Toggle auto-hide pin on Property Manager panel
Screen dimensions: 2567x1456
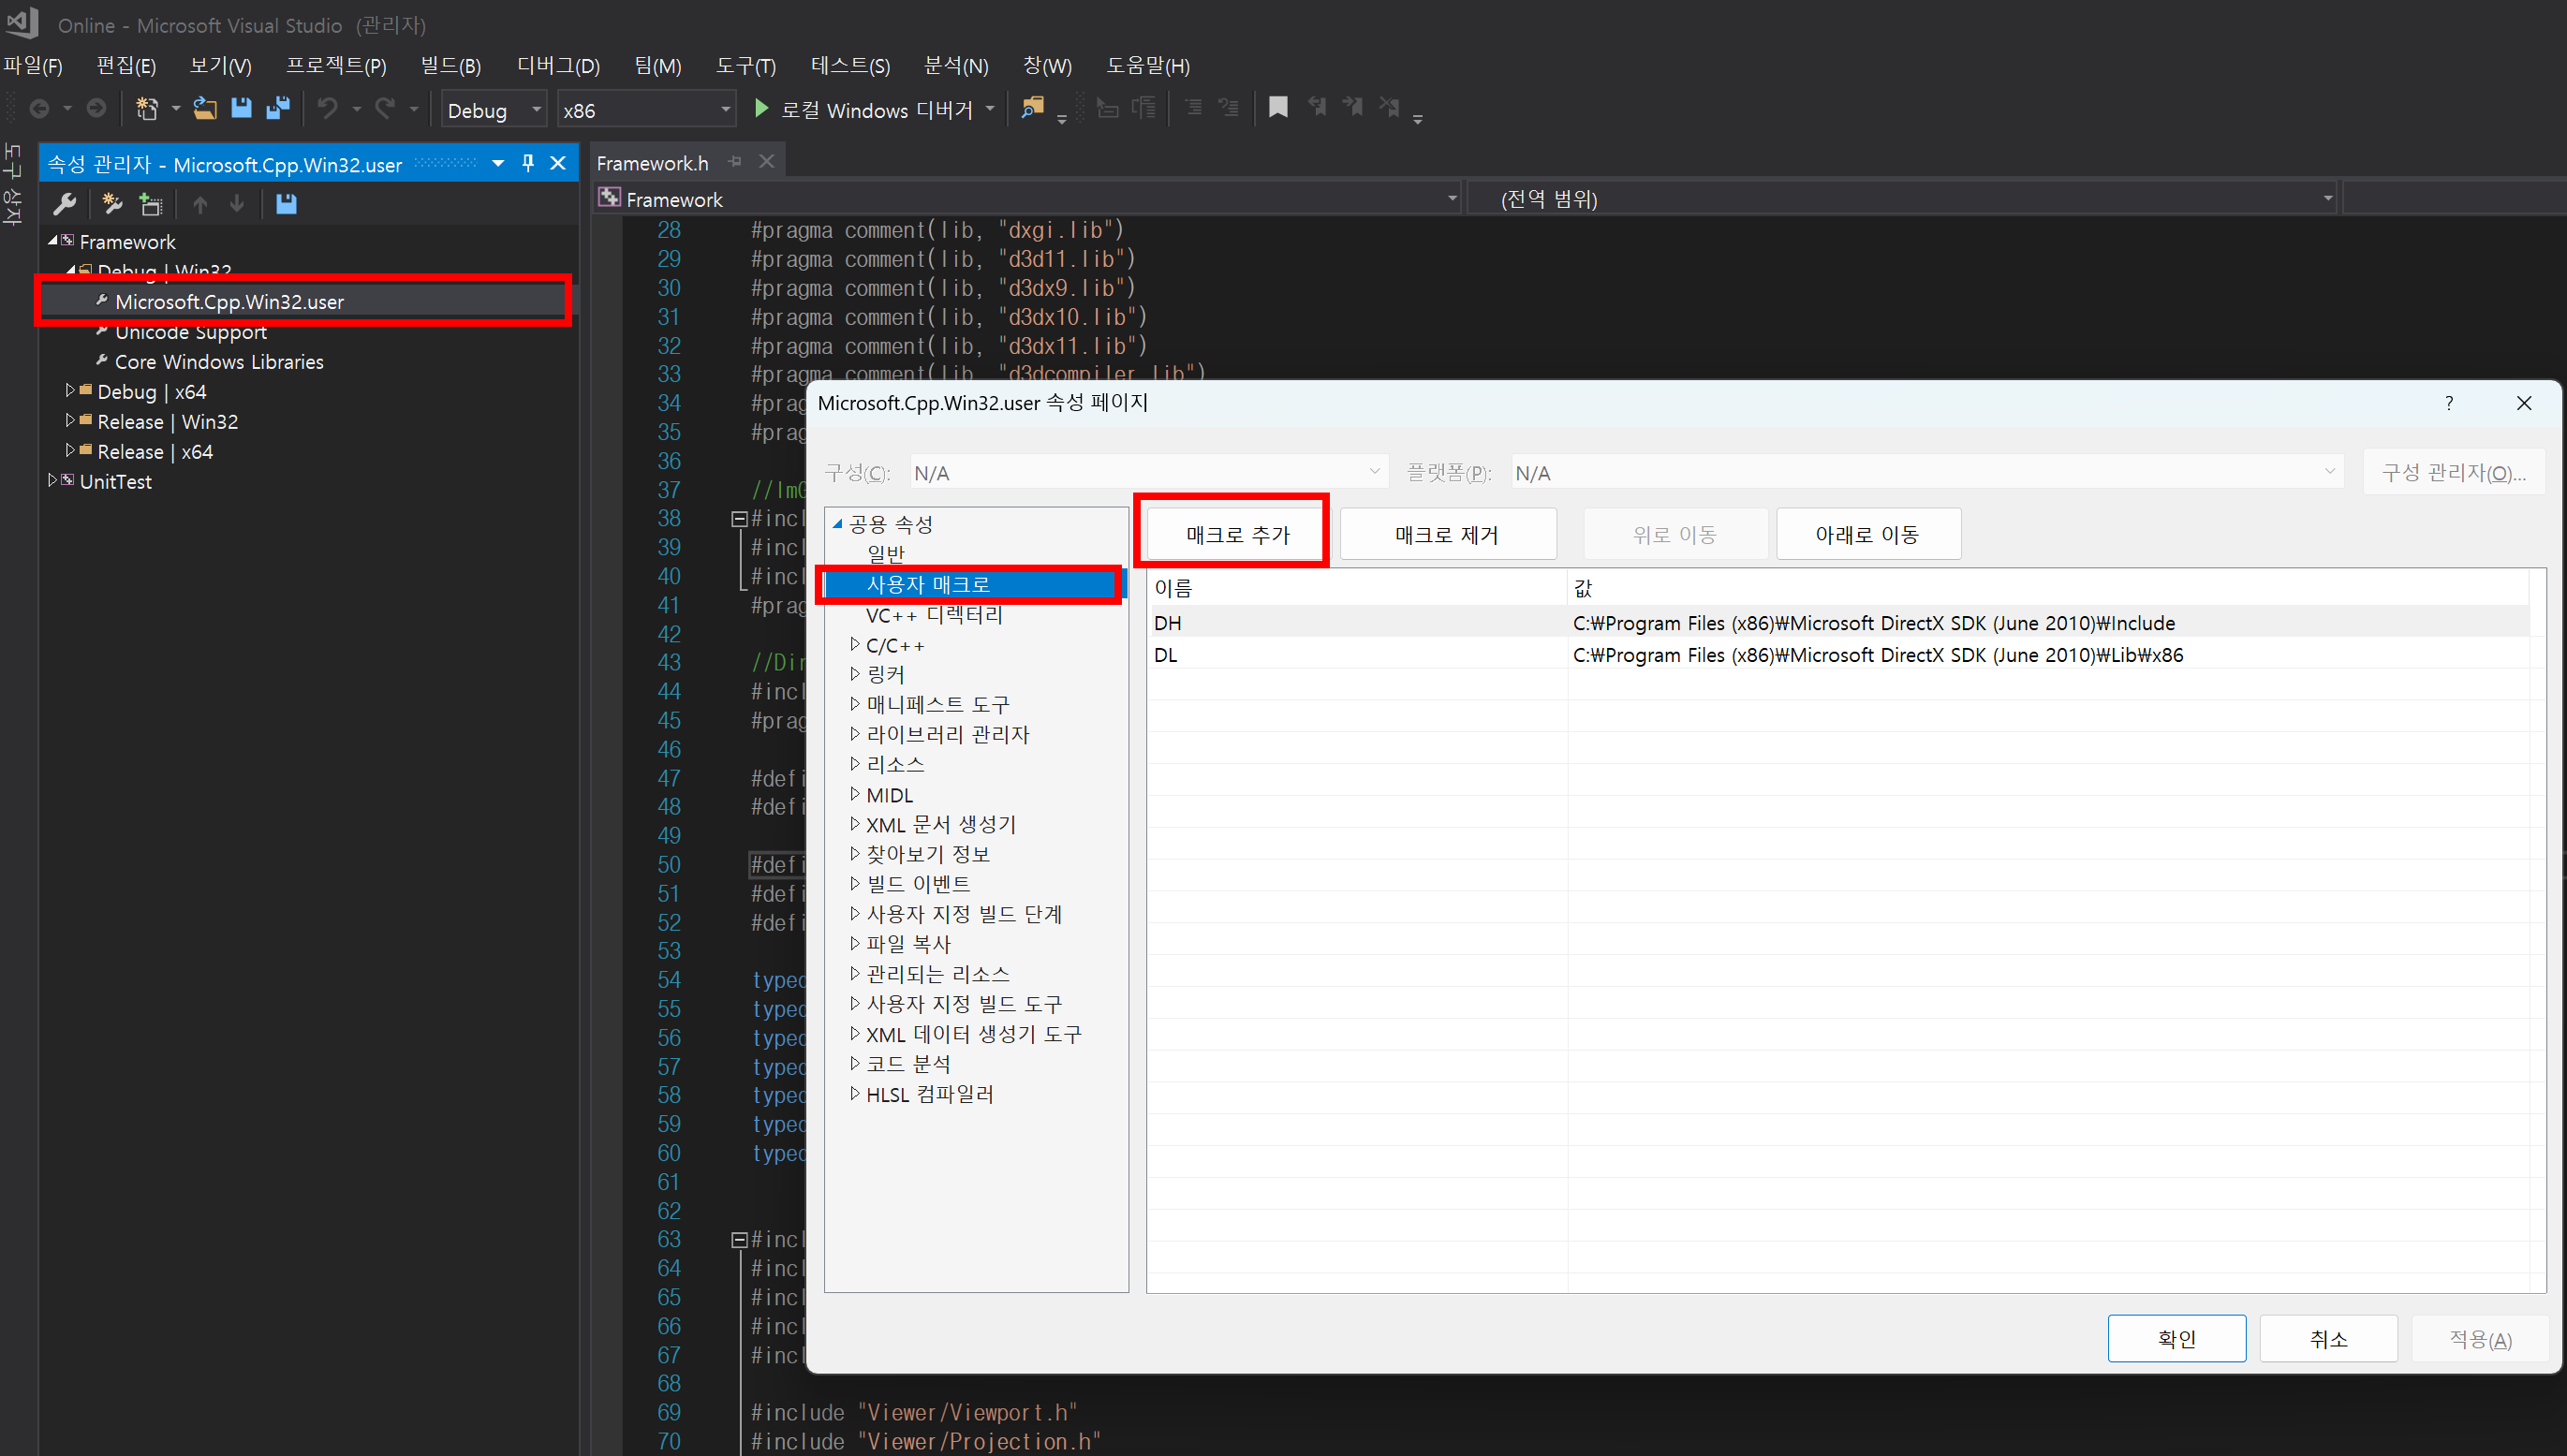point(528,163)
